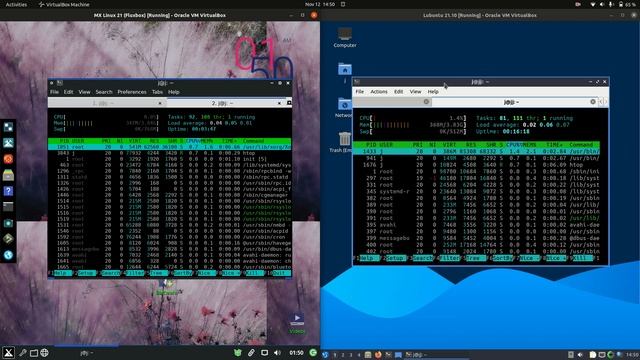Viewport: 640px width, 360px height.
Task: Open MX start menu X icon
Action: [x=9, y=353]
